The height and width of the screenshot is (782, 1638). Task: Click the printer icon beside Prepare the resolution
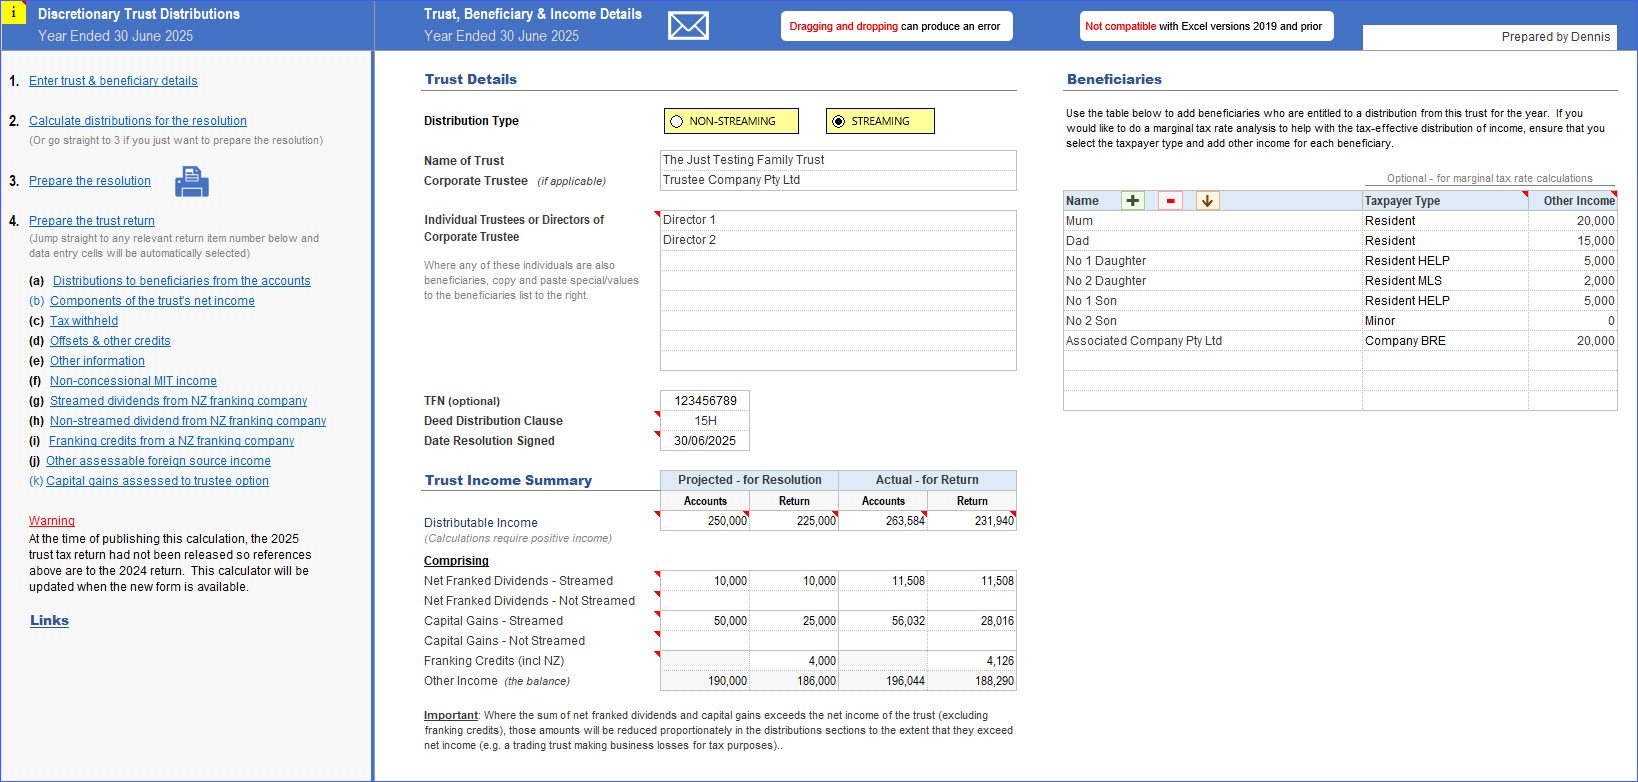(x=191, y=182)
